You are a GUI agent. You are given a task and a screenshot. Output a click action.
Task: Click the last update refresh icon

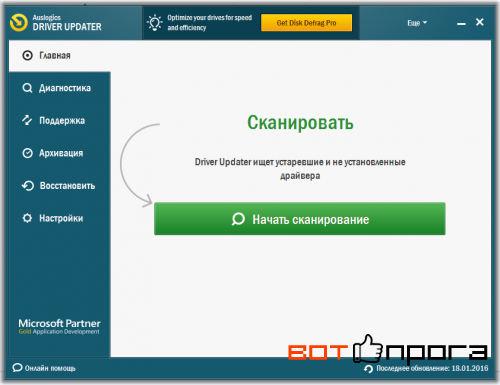369,369
